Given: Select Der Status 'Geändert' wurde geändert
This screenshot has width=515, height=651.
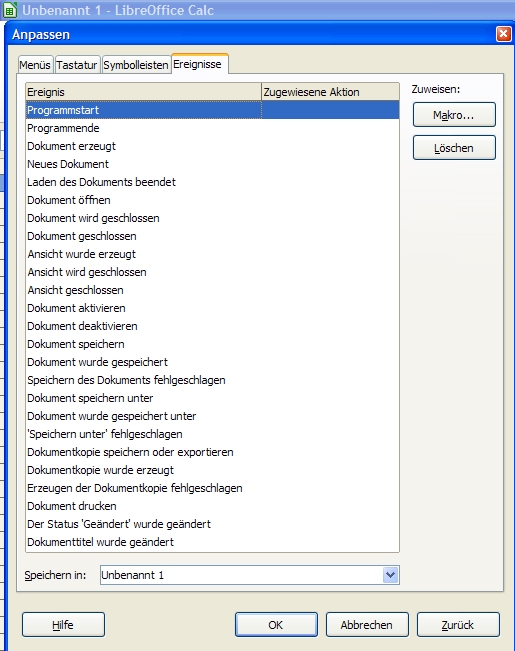Looking at the screenshot, I should pyautogui.click(x=212, y=524).
